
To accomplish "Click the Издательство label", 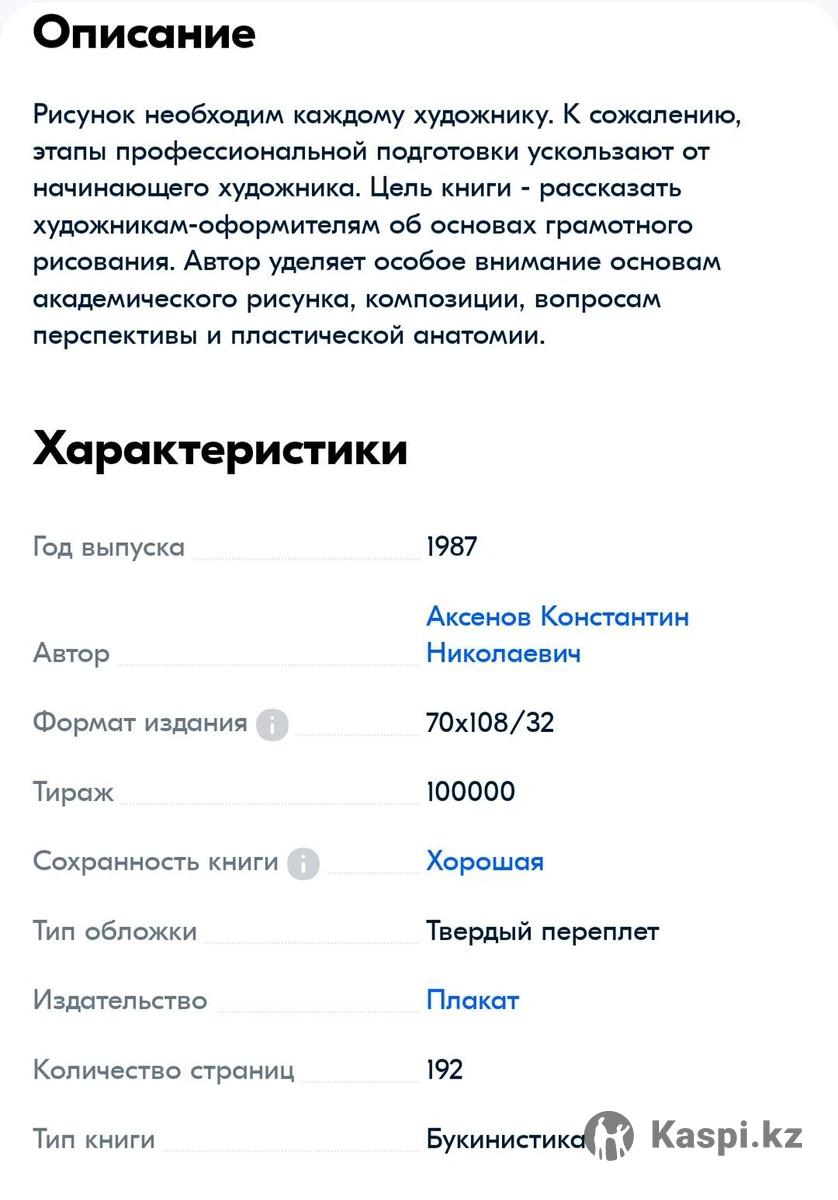I will tap(120, 1001).
